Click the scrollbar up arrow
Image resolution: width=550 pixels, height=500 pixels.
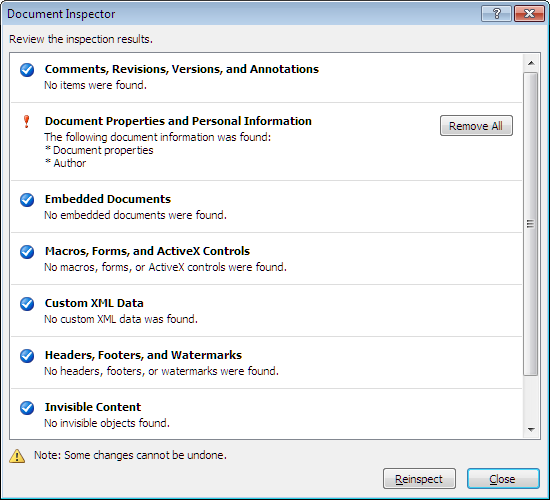click(531, 63)
